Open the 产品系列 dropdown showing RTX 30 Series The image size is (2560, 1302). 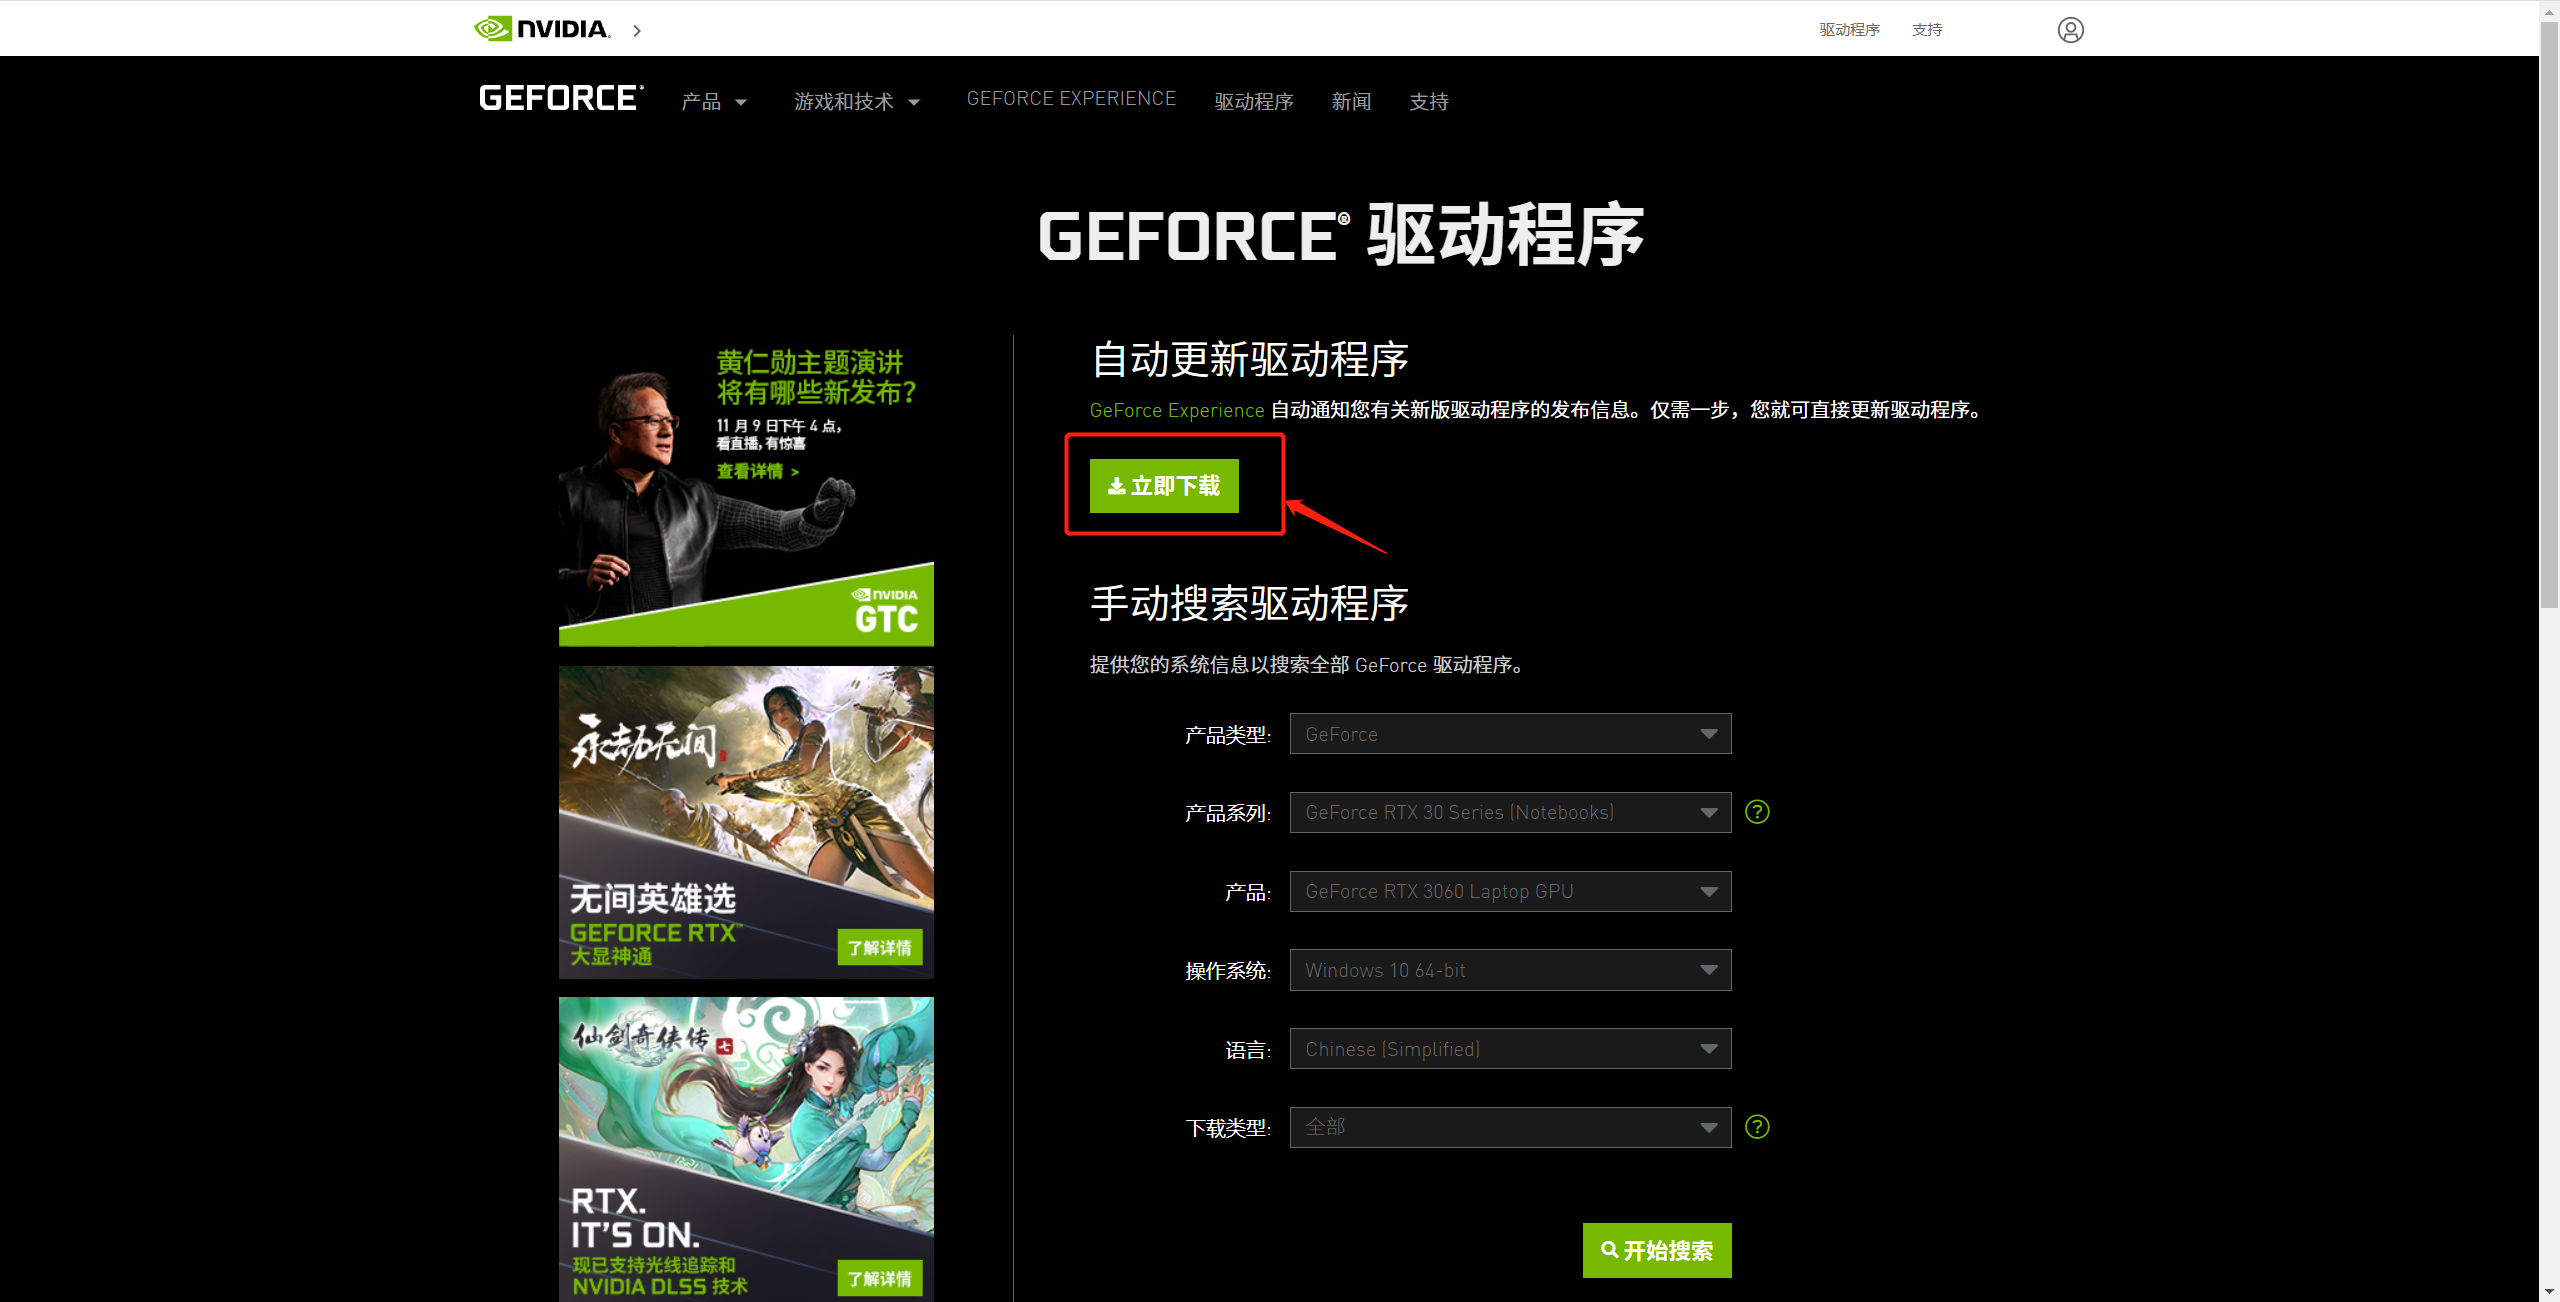tap(1509, 812)
